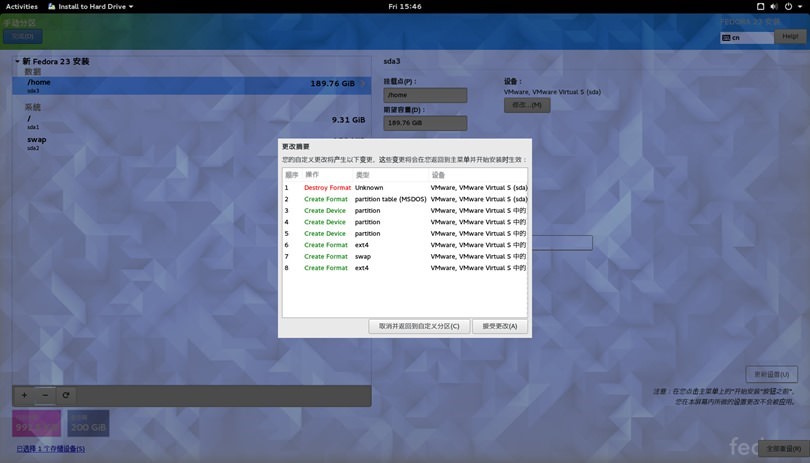Click the reload storage configuration icon
The height and width of the screenshot is (463, 810).
(66, 395)
